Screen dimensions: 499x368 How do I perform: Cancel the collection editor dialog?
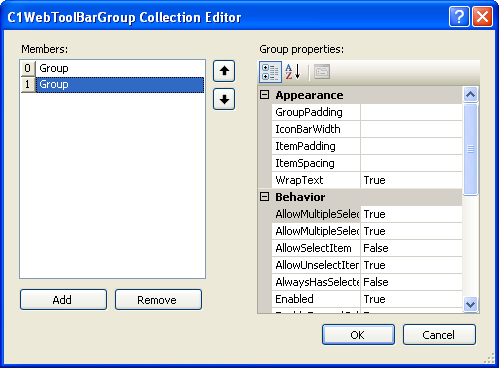point(439,335)
